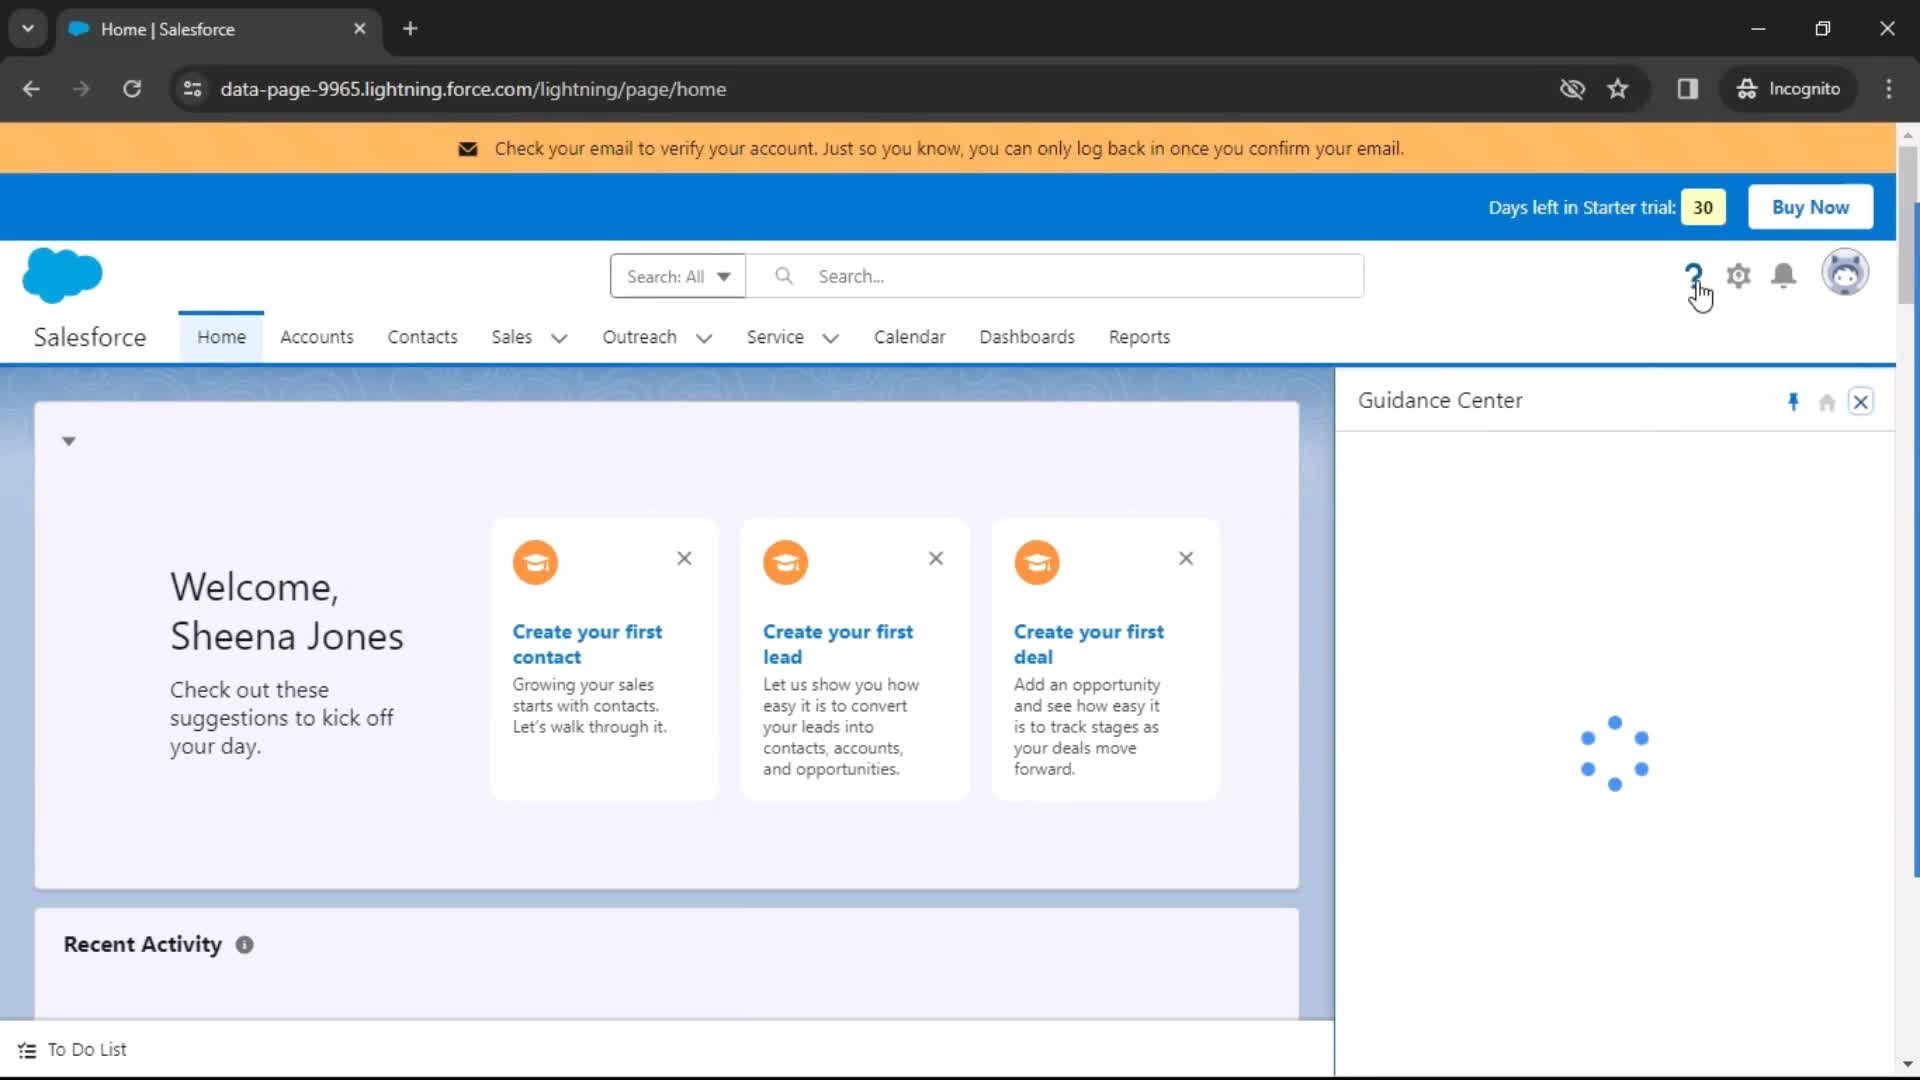Click the Welcome, Sheena Jones heading

286,611
